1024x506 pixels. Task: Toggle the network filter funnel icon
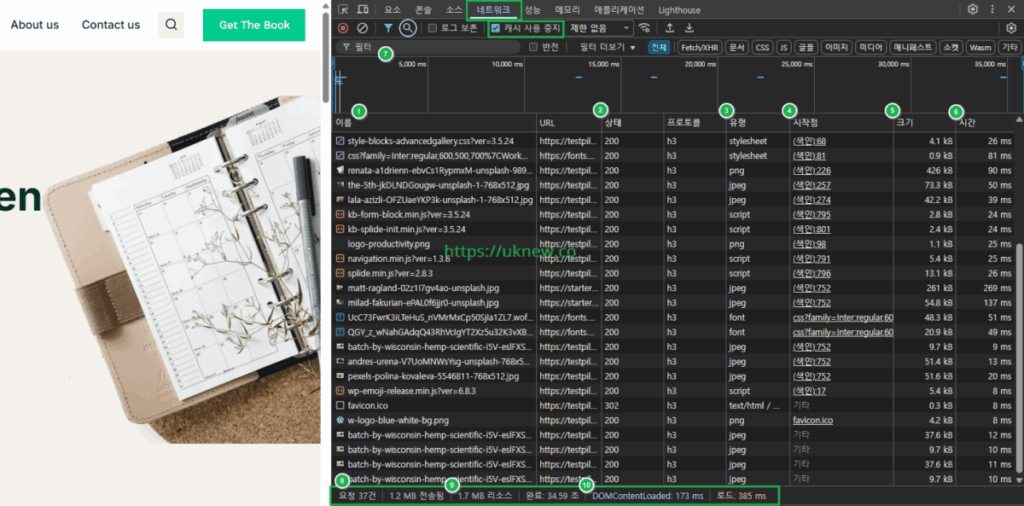tap(388, 28)
